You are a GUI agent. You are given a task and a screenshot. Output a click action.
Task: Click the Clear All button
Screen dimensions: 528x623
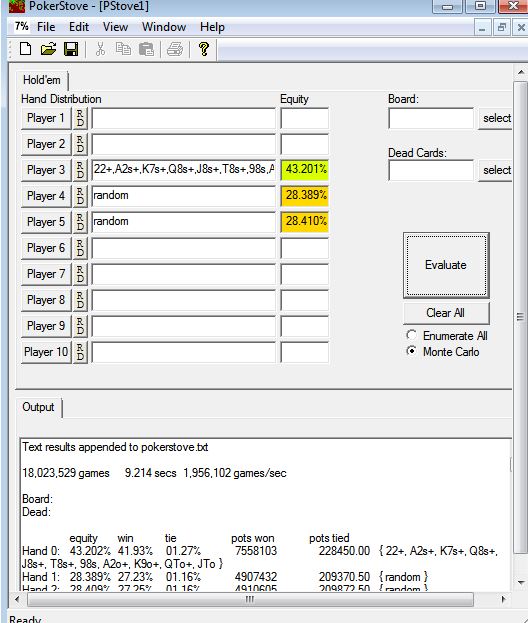point(446,313)
